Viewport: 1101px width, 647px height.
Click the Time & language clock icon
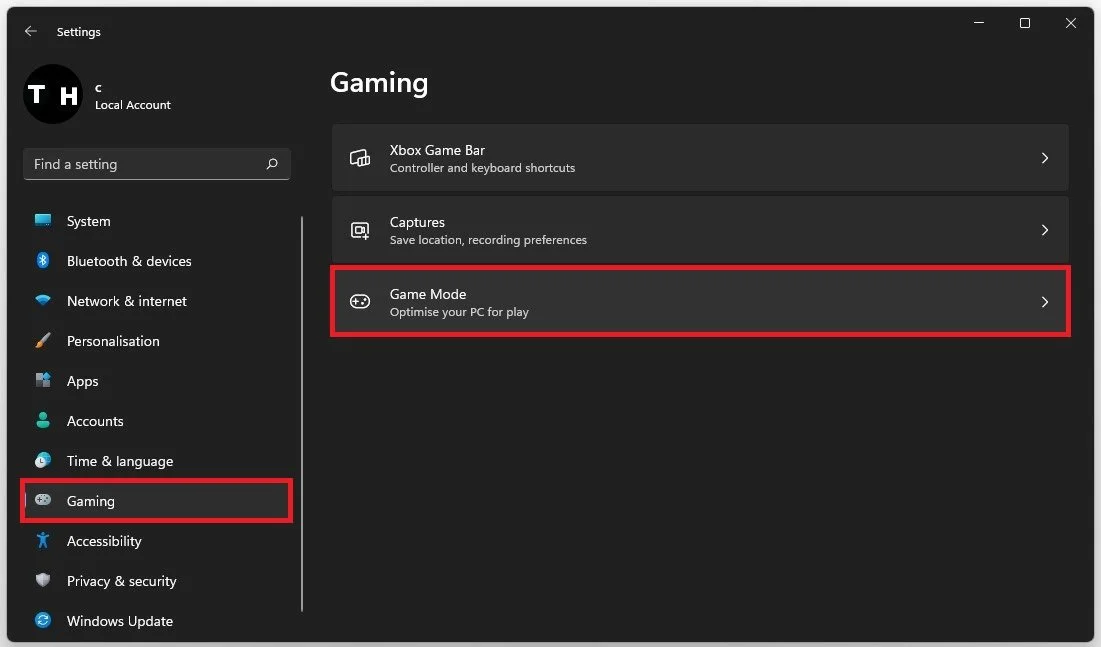click(43, 461)
